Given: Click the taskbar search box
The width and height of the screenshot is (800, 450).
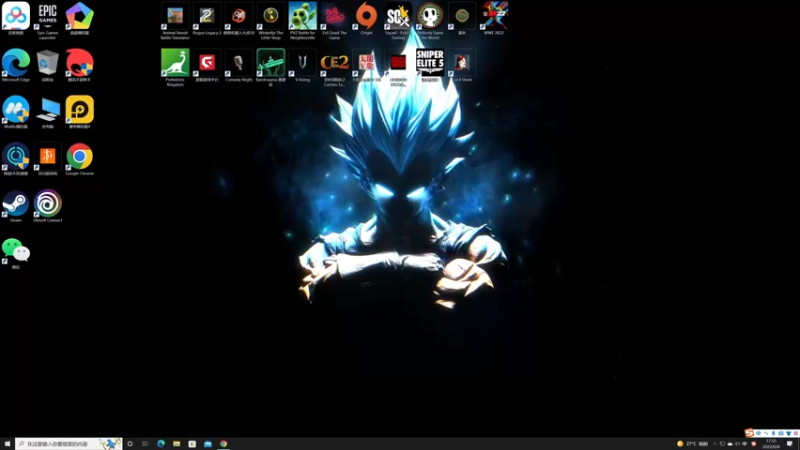Looking at the screenshot, I should (68, 444).
